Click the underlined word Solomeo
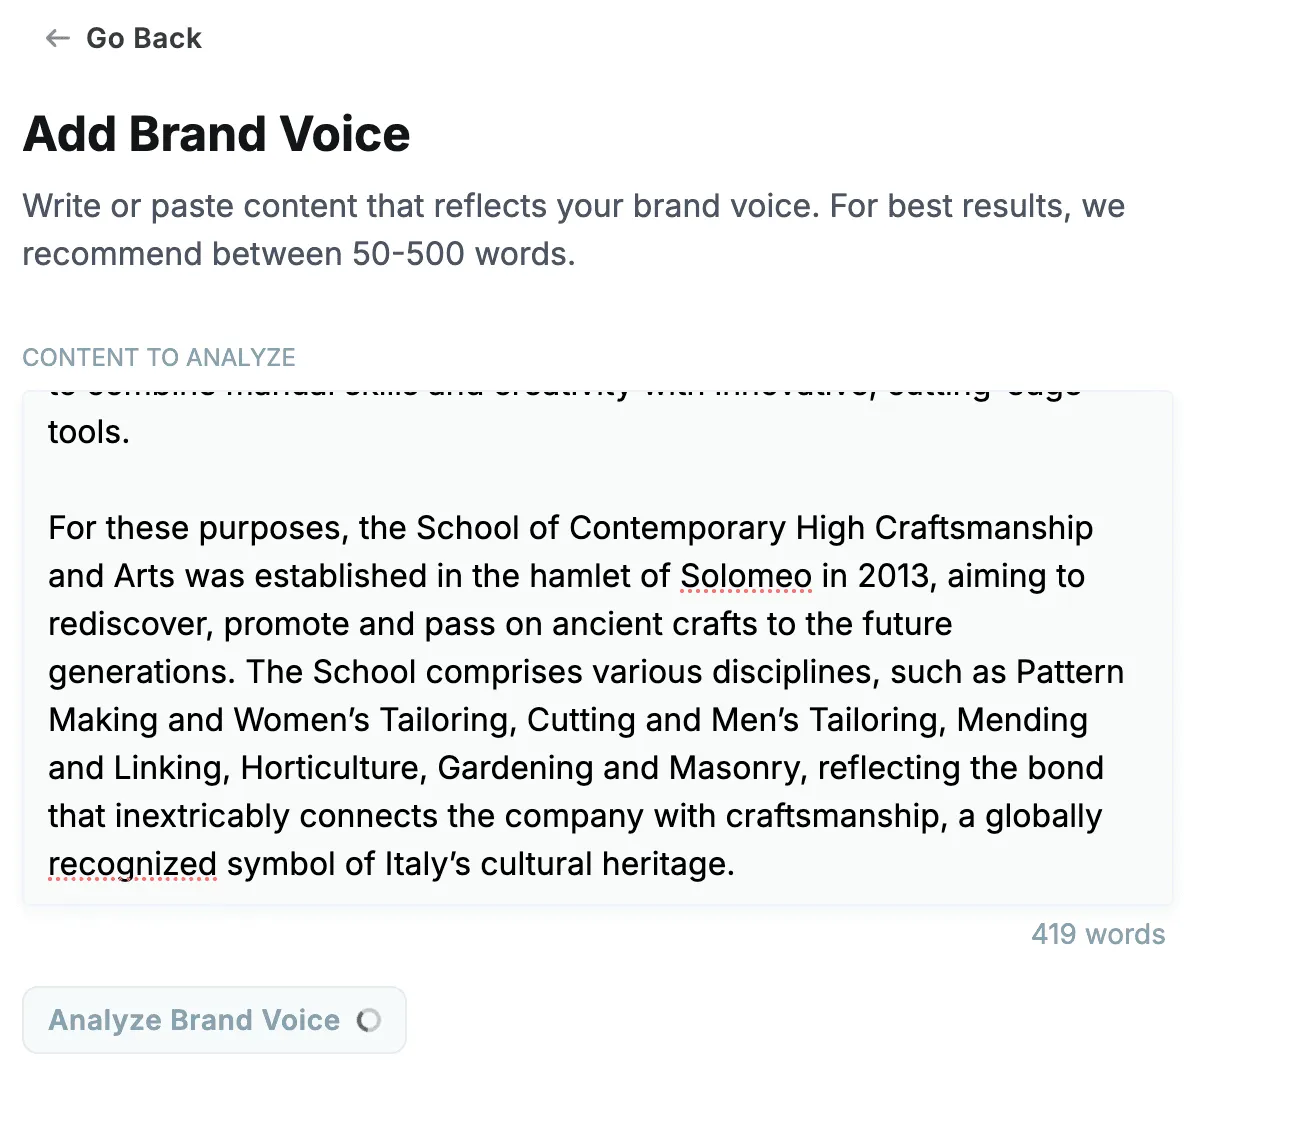The width and height of the screenshot is (1290, 1126). [x=746, y=576]
